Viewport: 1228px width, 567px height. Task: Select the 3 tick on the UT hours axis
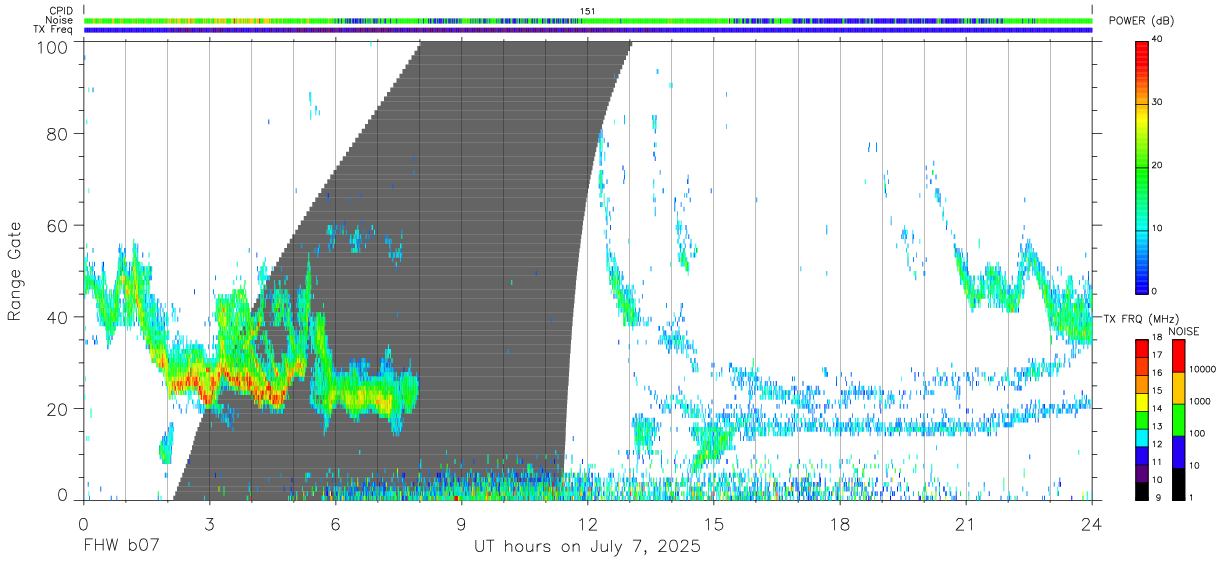[209, 523]
